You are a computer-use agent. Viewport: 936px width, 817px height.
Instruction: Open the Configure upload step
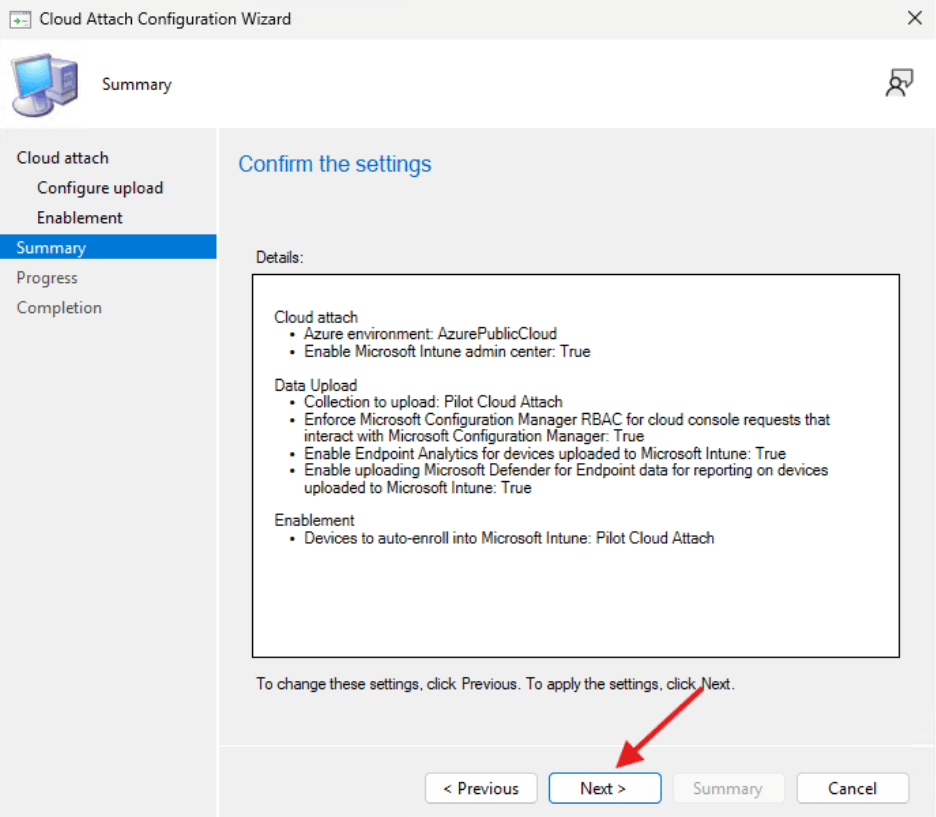point(100,187)
